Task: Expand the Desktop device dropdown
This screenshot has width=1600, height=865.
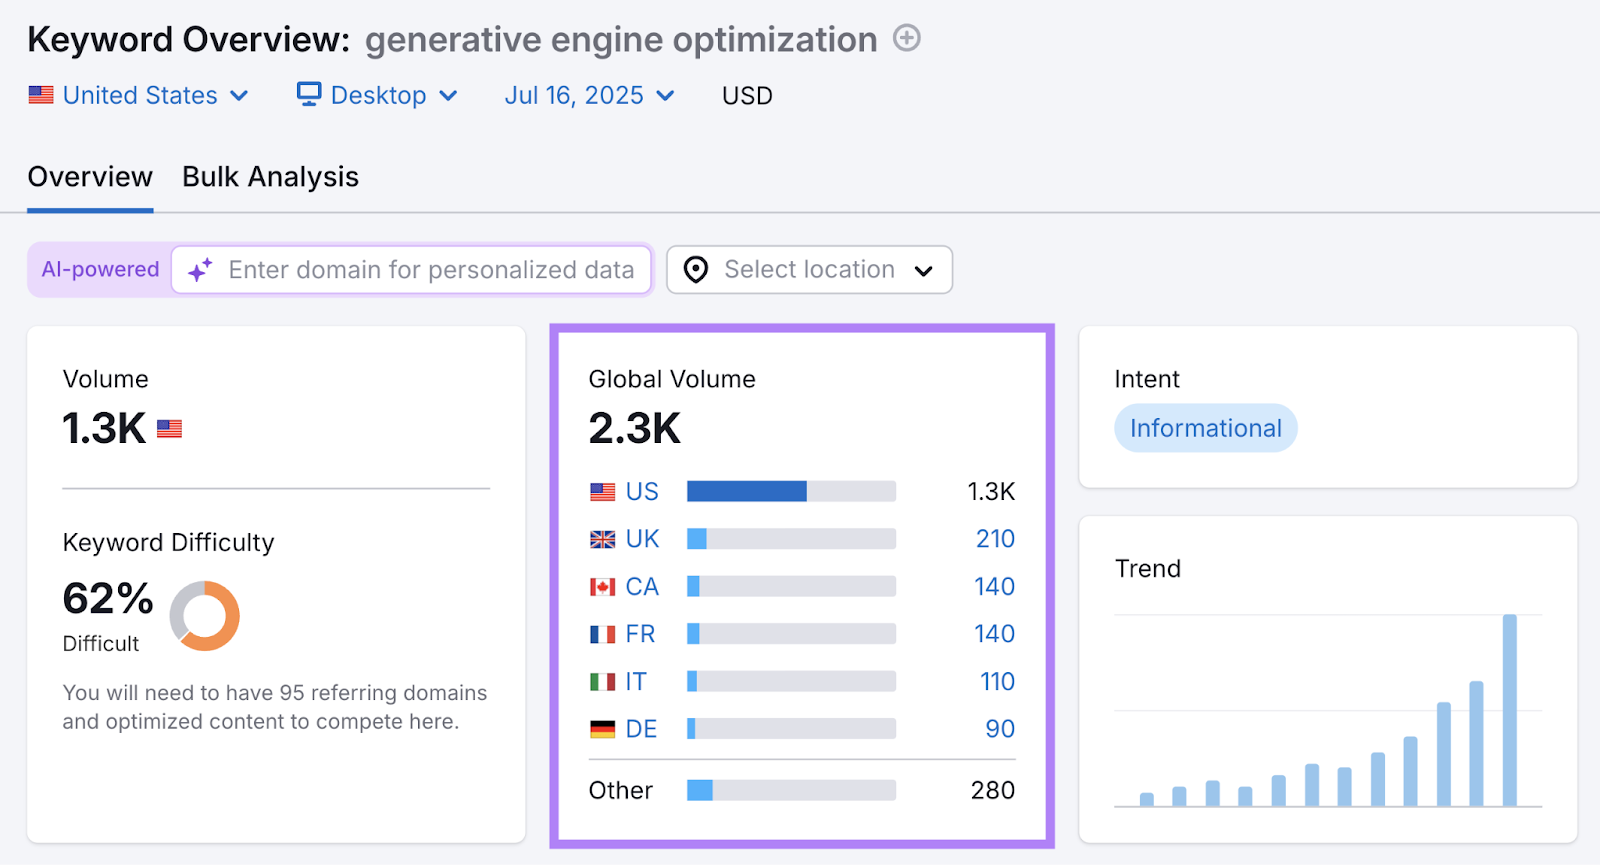Action: pyautogui.click(x=378, y=95)
